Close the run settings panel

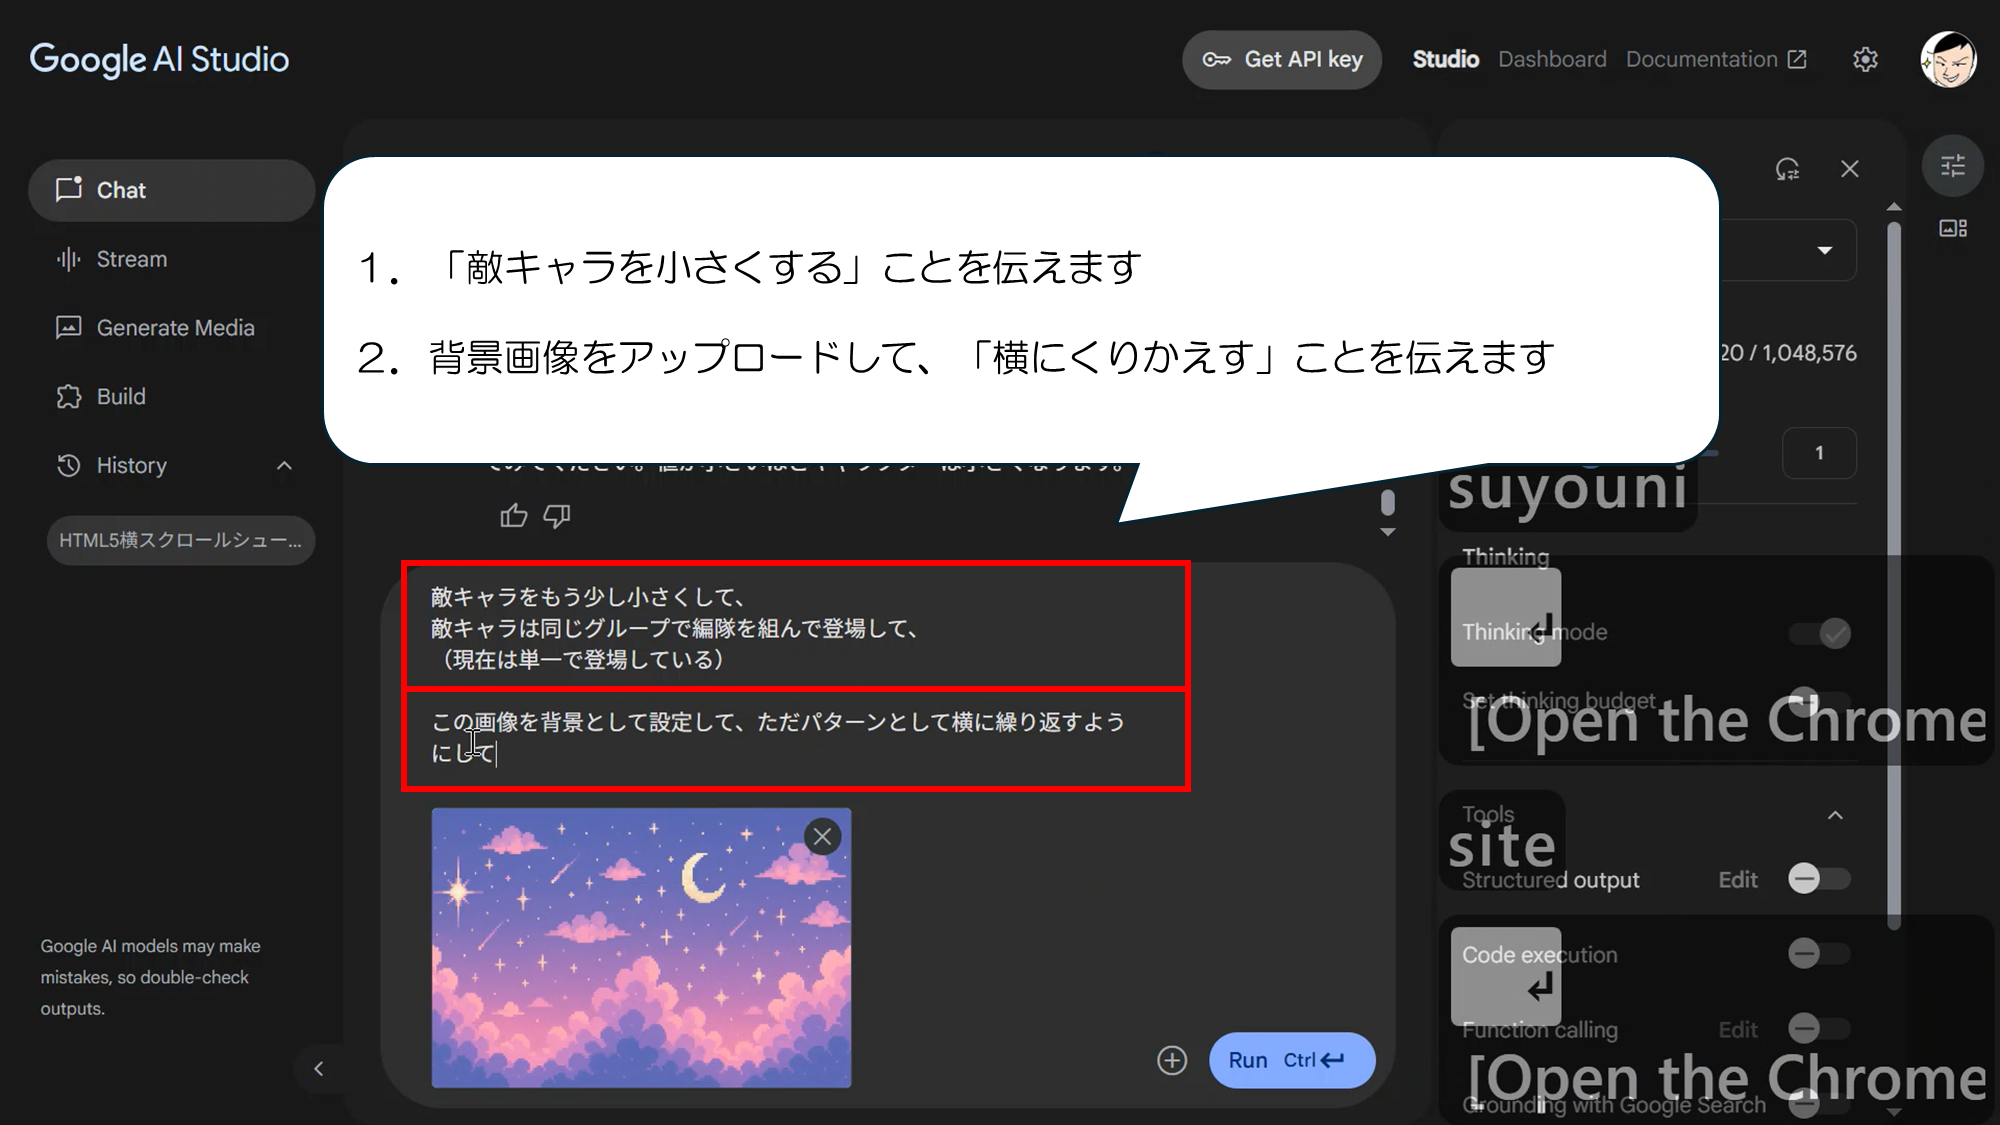(x=1850, y=169)
